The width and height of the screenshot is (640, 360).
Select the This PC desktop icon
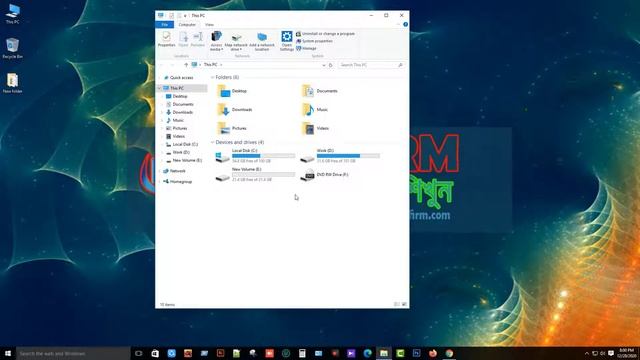pyautogui.click(x=13, y=13)
